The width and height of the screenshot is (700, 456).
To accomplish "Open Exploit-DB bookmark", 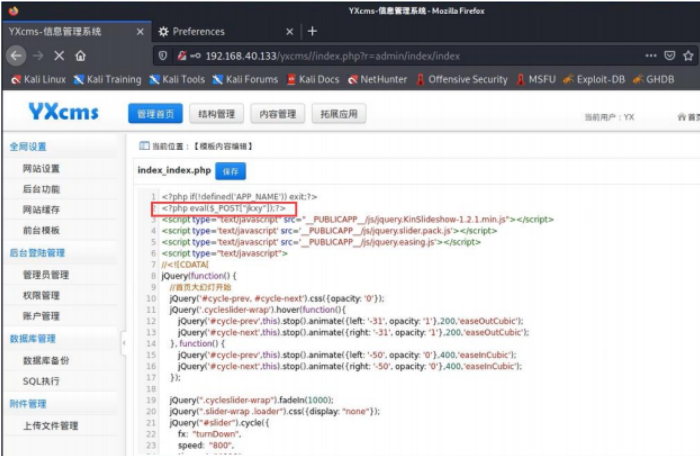I will tap(594, 79).
